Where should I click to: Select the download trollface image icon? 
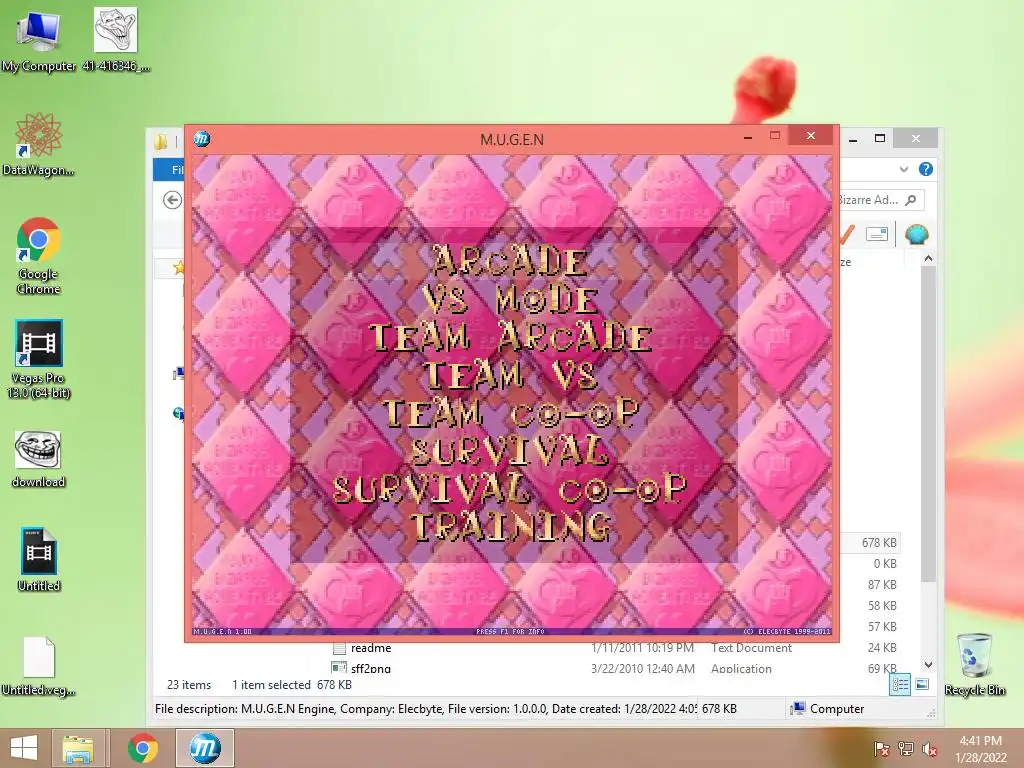tap(39, 459)
